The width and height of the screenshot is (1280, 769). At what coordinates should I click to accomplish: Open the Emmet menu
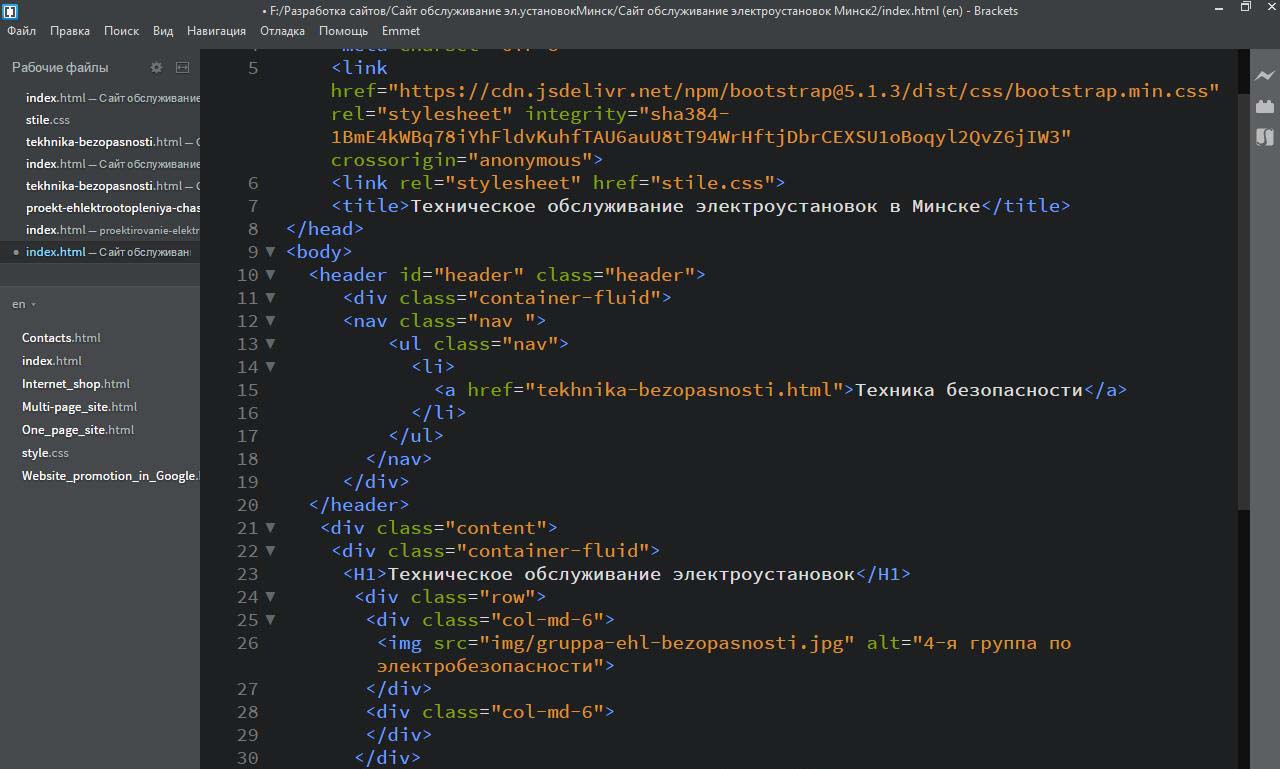click(401, 31)
